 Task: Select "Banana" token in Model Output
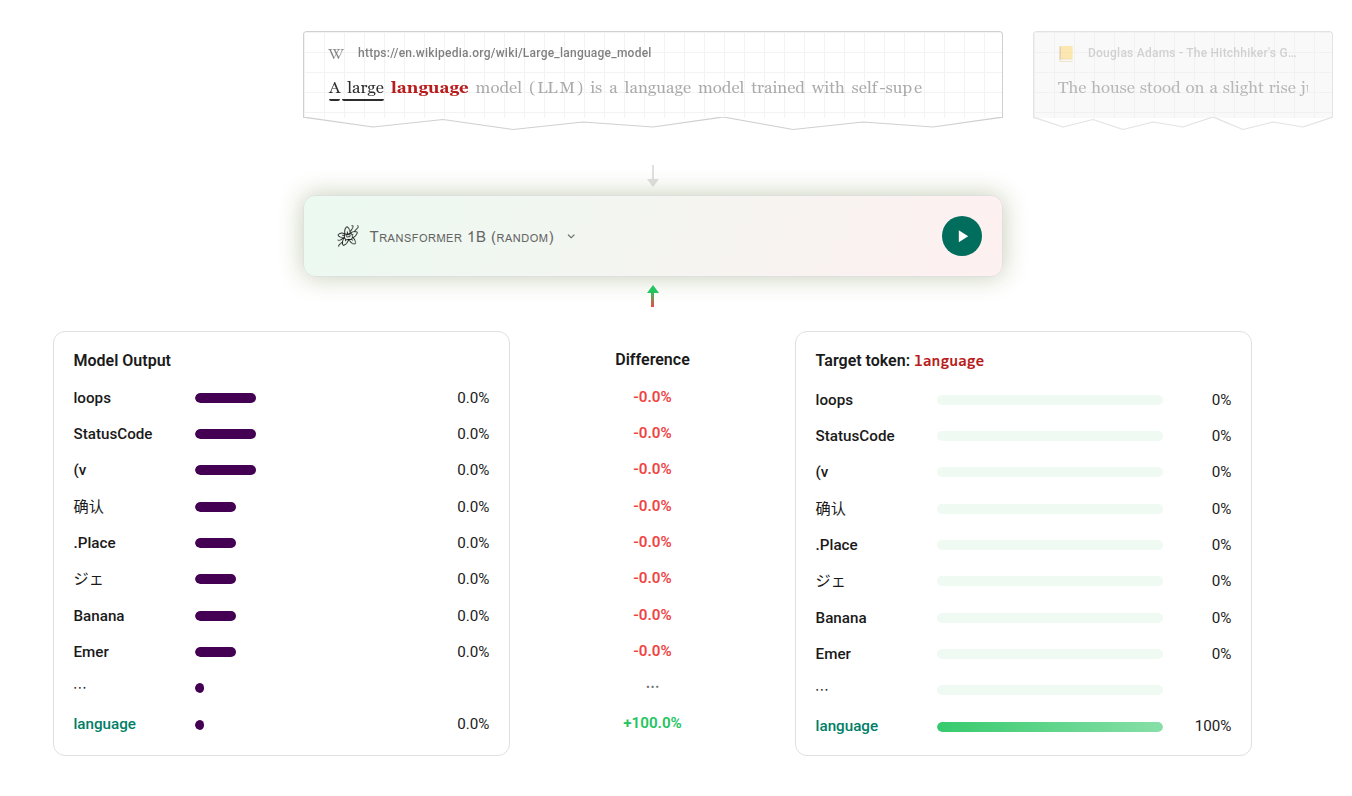(x=99, y=616)
